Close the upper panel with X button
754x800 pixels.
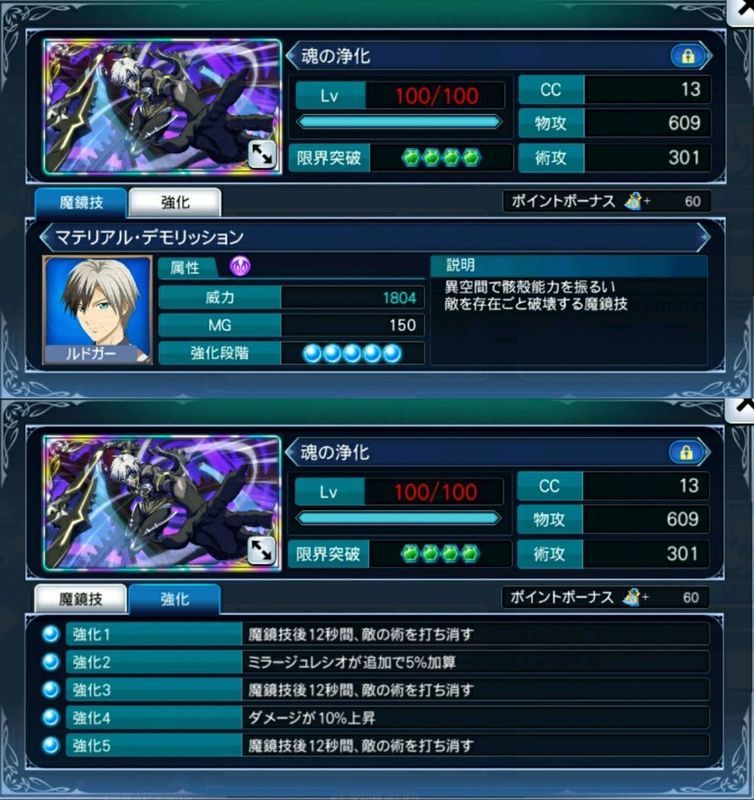(742, 10)
